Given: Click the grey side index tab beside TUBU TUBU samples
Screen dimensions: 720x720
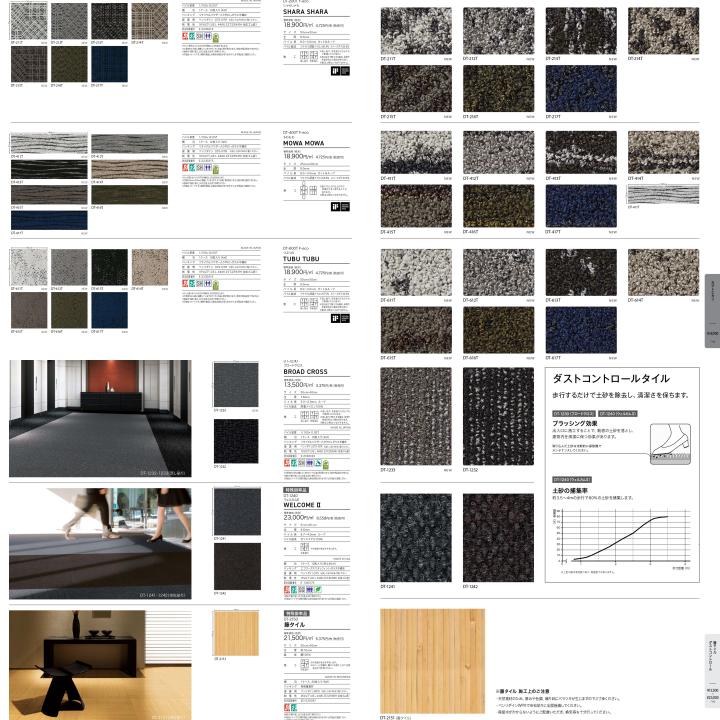Looking at the screenshot, I should [x=712, y=311].
